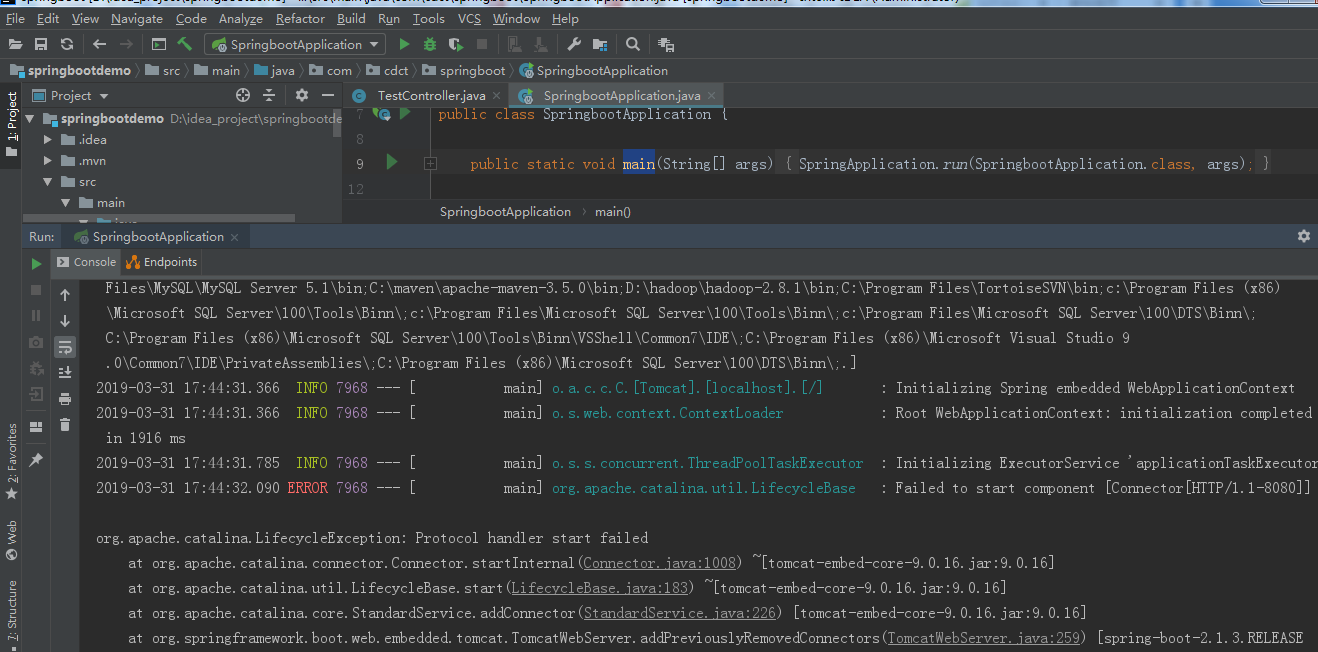Switch to the Console tab
Viewport: 1318px width, 652px height.
pos(87,262)
